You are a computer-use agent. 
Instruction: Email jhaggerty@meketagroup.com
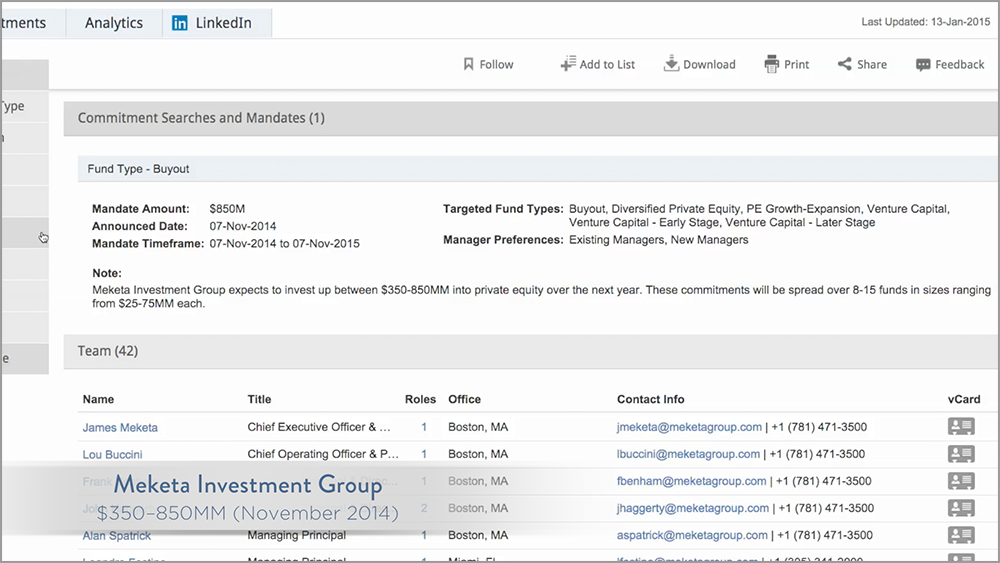coord(693,508)
